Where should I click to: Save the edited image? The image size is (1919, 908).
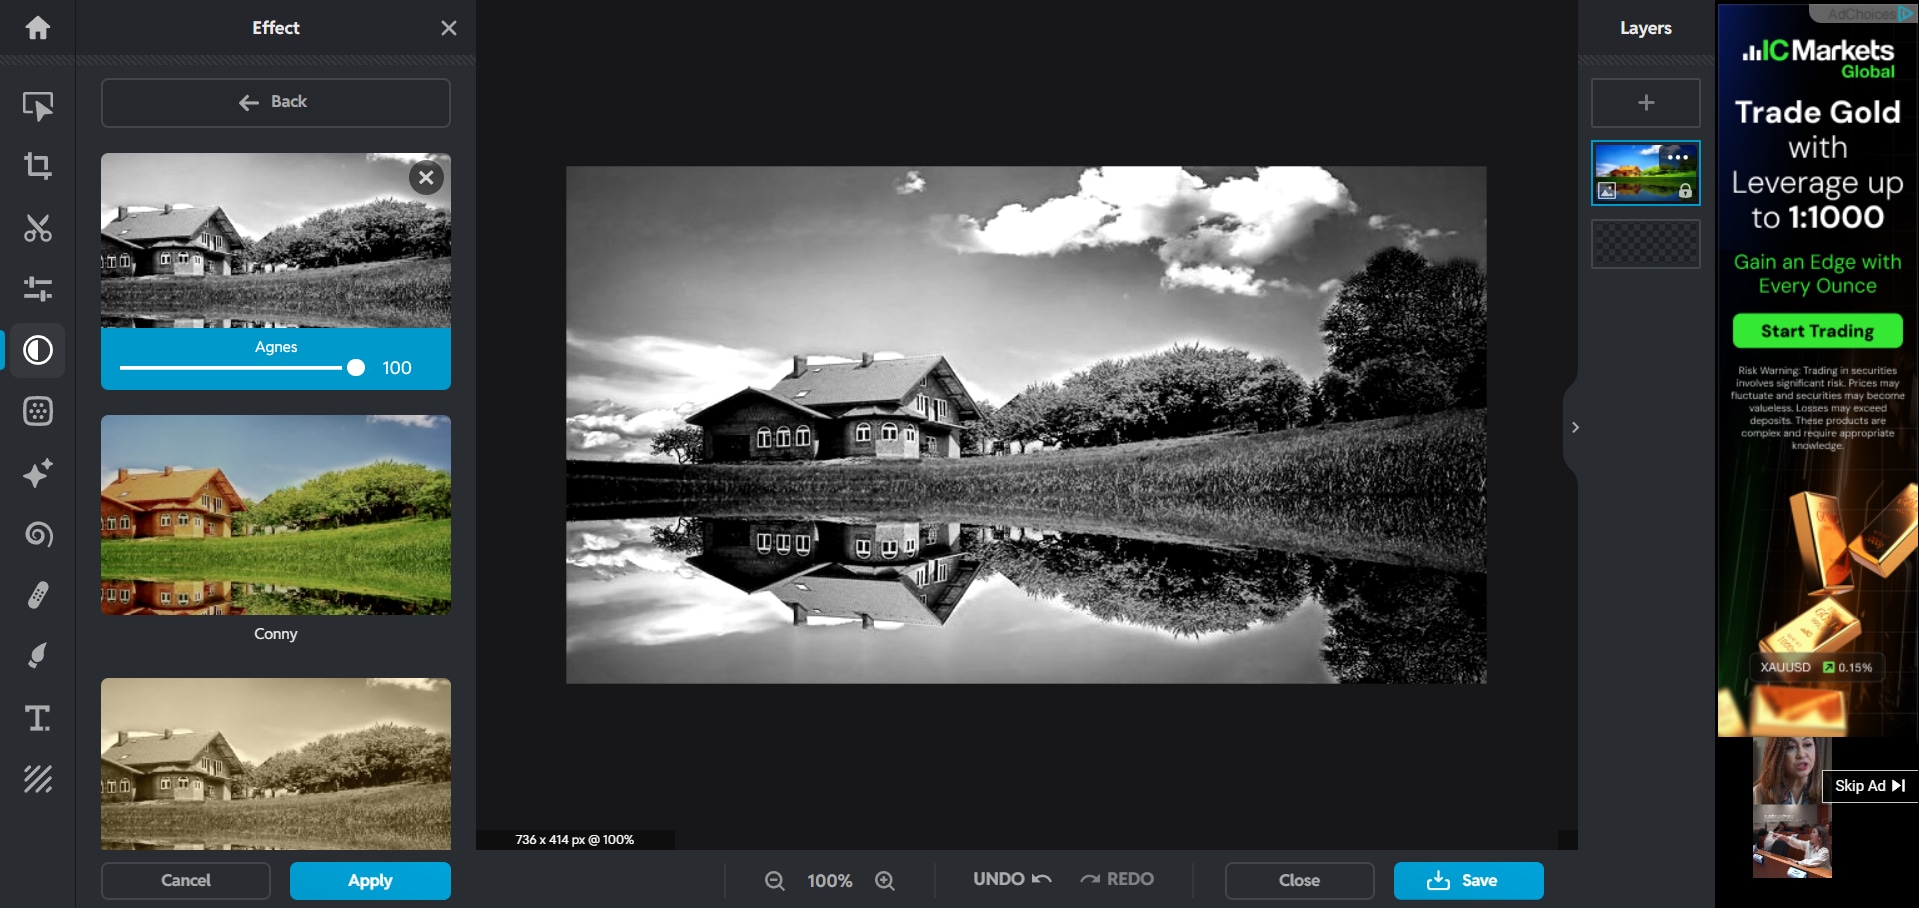(x=1469, y=881)
